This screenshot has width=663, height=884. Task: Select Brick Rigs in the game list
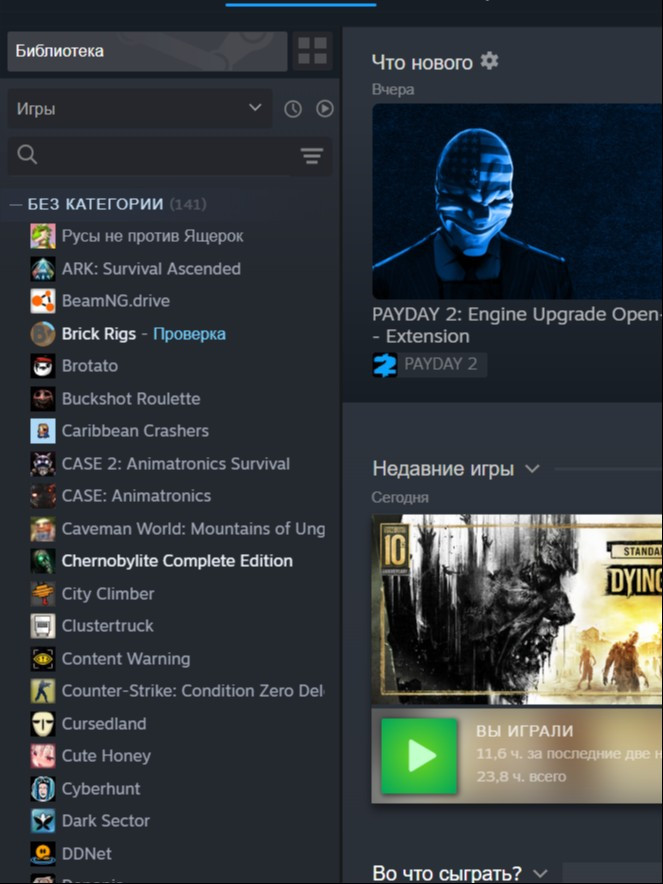coord(99,334)
